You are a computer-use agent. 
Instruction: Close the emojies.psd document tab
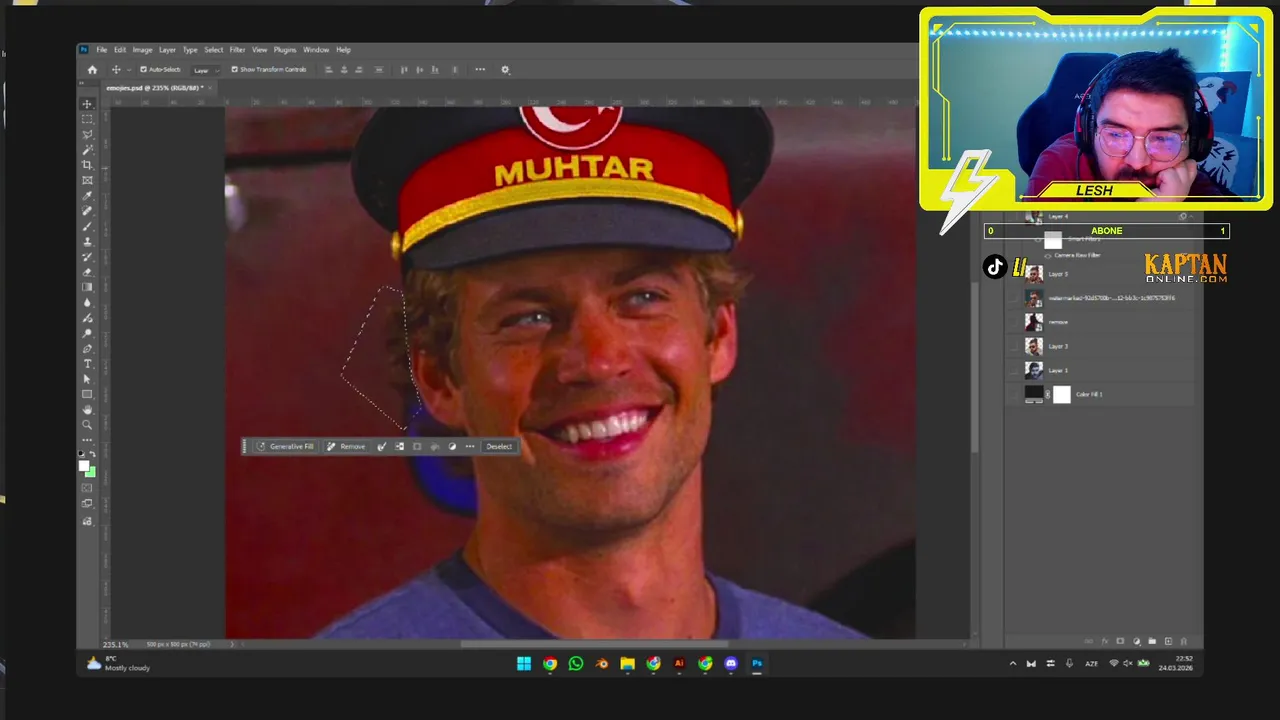click(211, 88)
